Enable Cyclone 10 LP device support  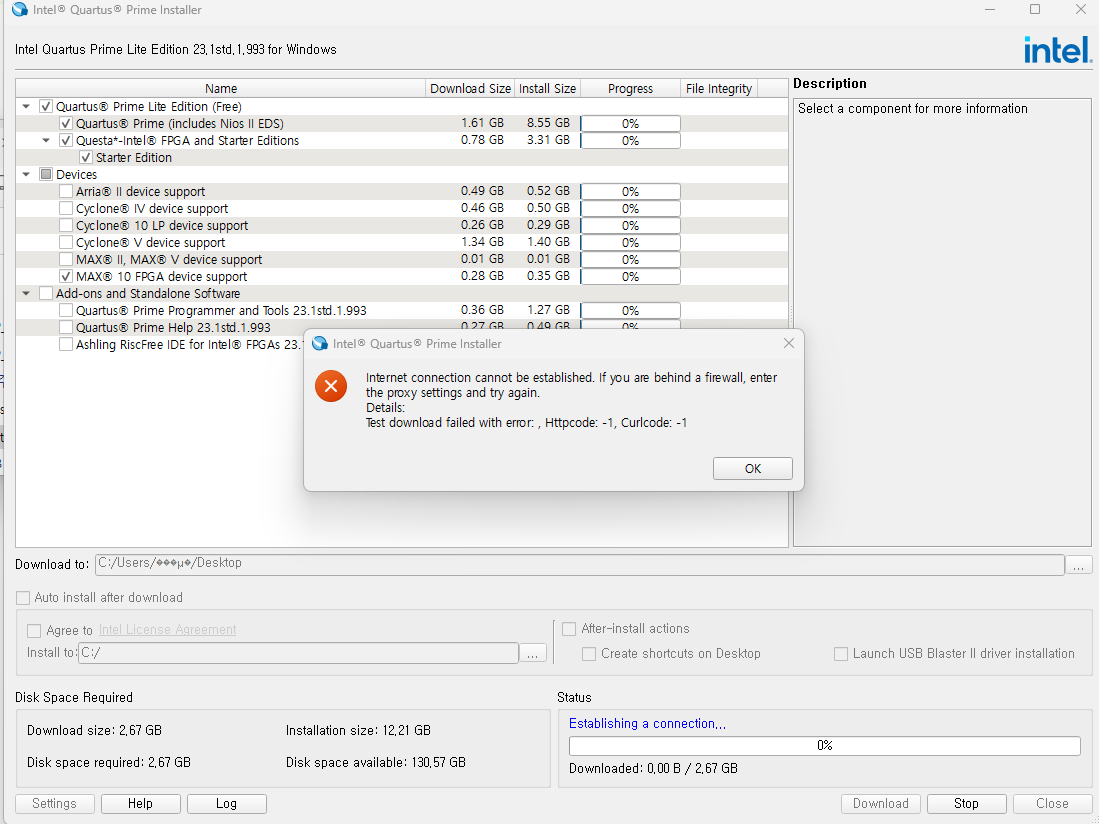point(66,226)
